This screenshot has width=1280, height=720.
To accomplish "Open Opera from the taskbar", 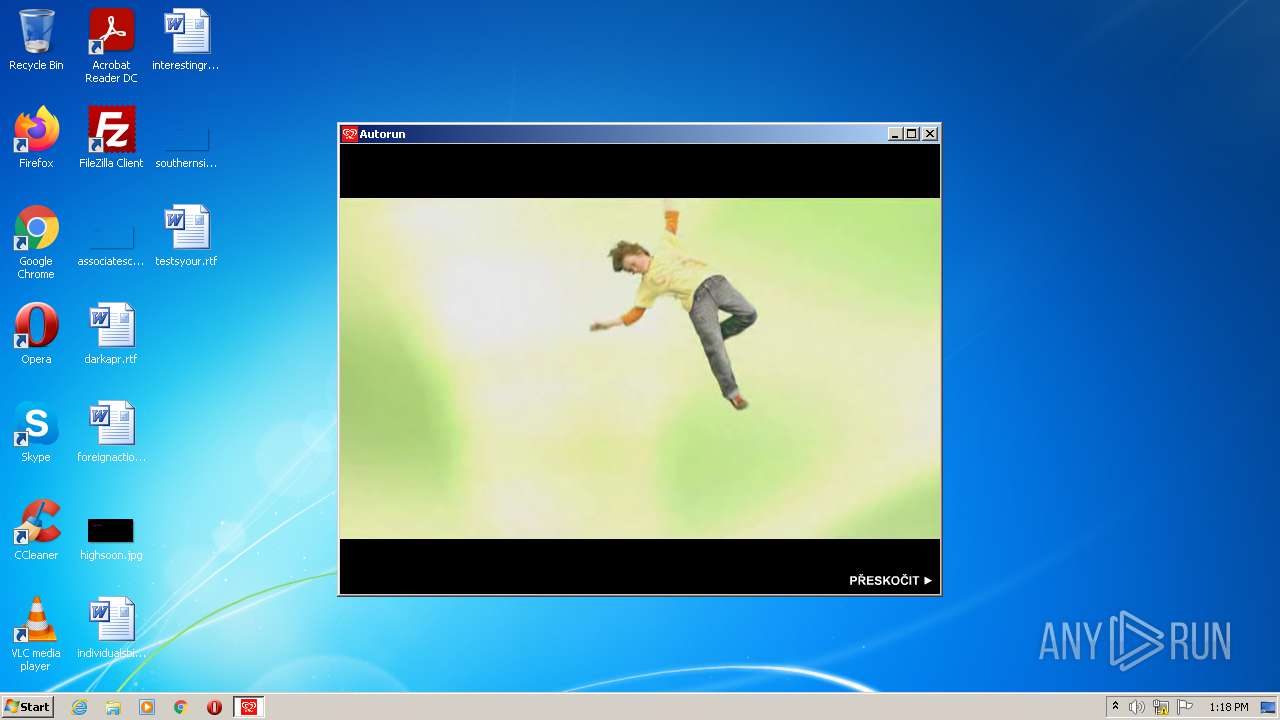I will [x=214, y=707].
